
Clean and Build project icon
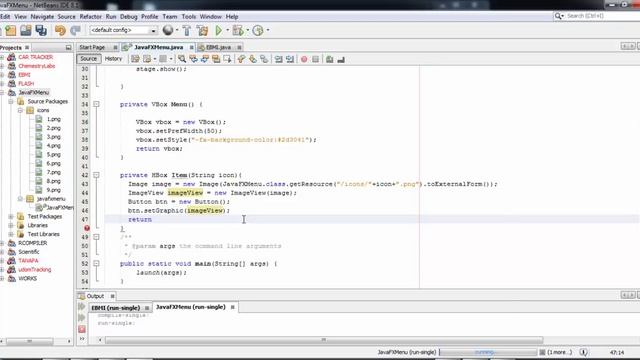[202, 30]
